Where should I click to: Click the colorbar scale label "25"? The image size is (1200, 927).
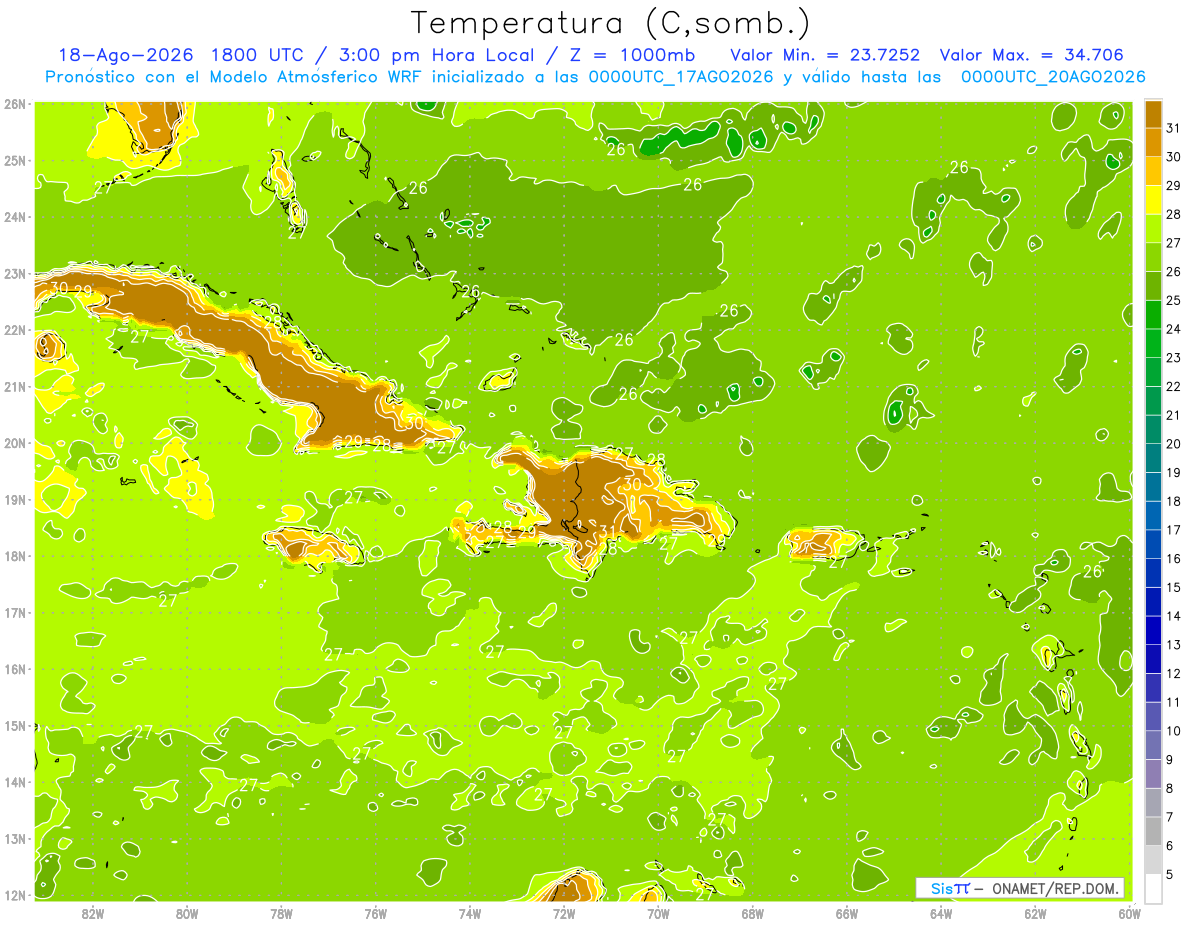coord(1173,300)
